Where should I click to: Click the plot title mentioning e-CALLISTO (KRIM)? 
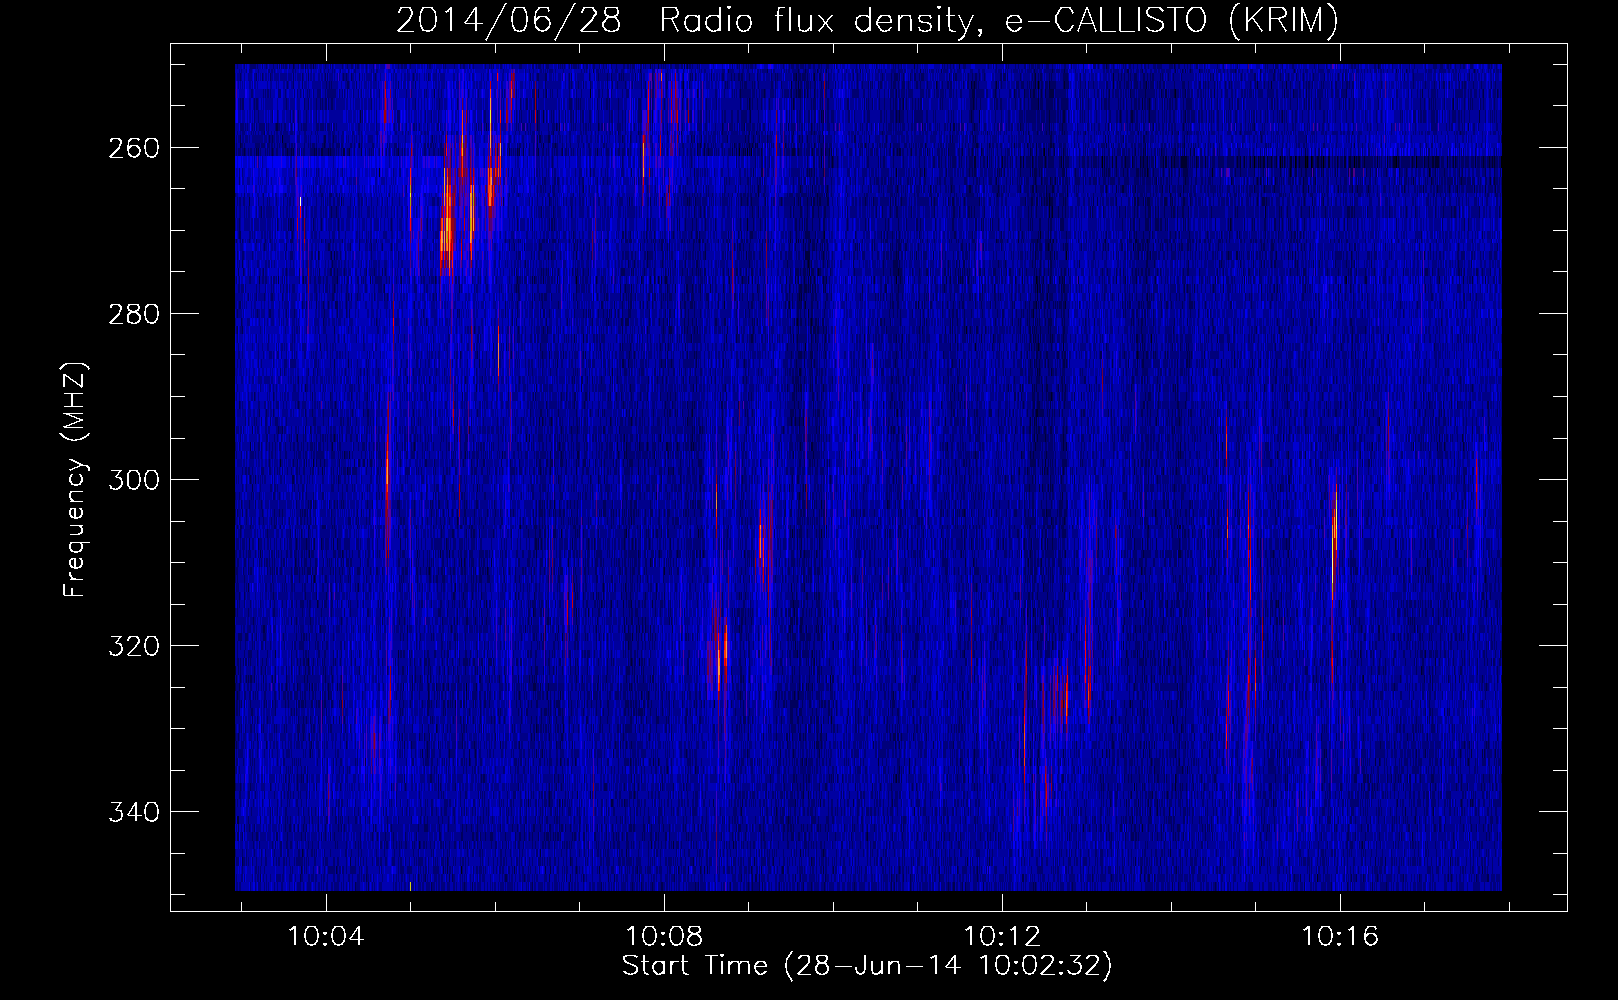click(x=867, y=21)
